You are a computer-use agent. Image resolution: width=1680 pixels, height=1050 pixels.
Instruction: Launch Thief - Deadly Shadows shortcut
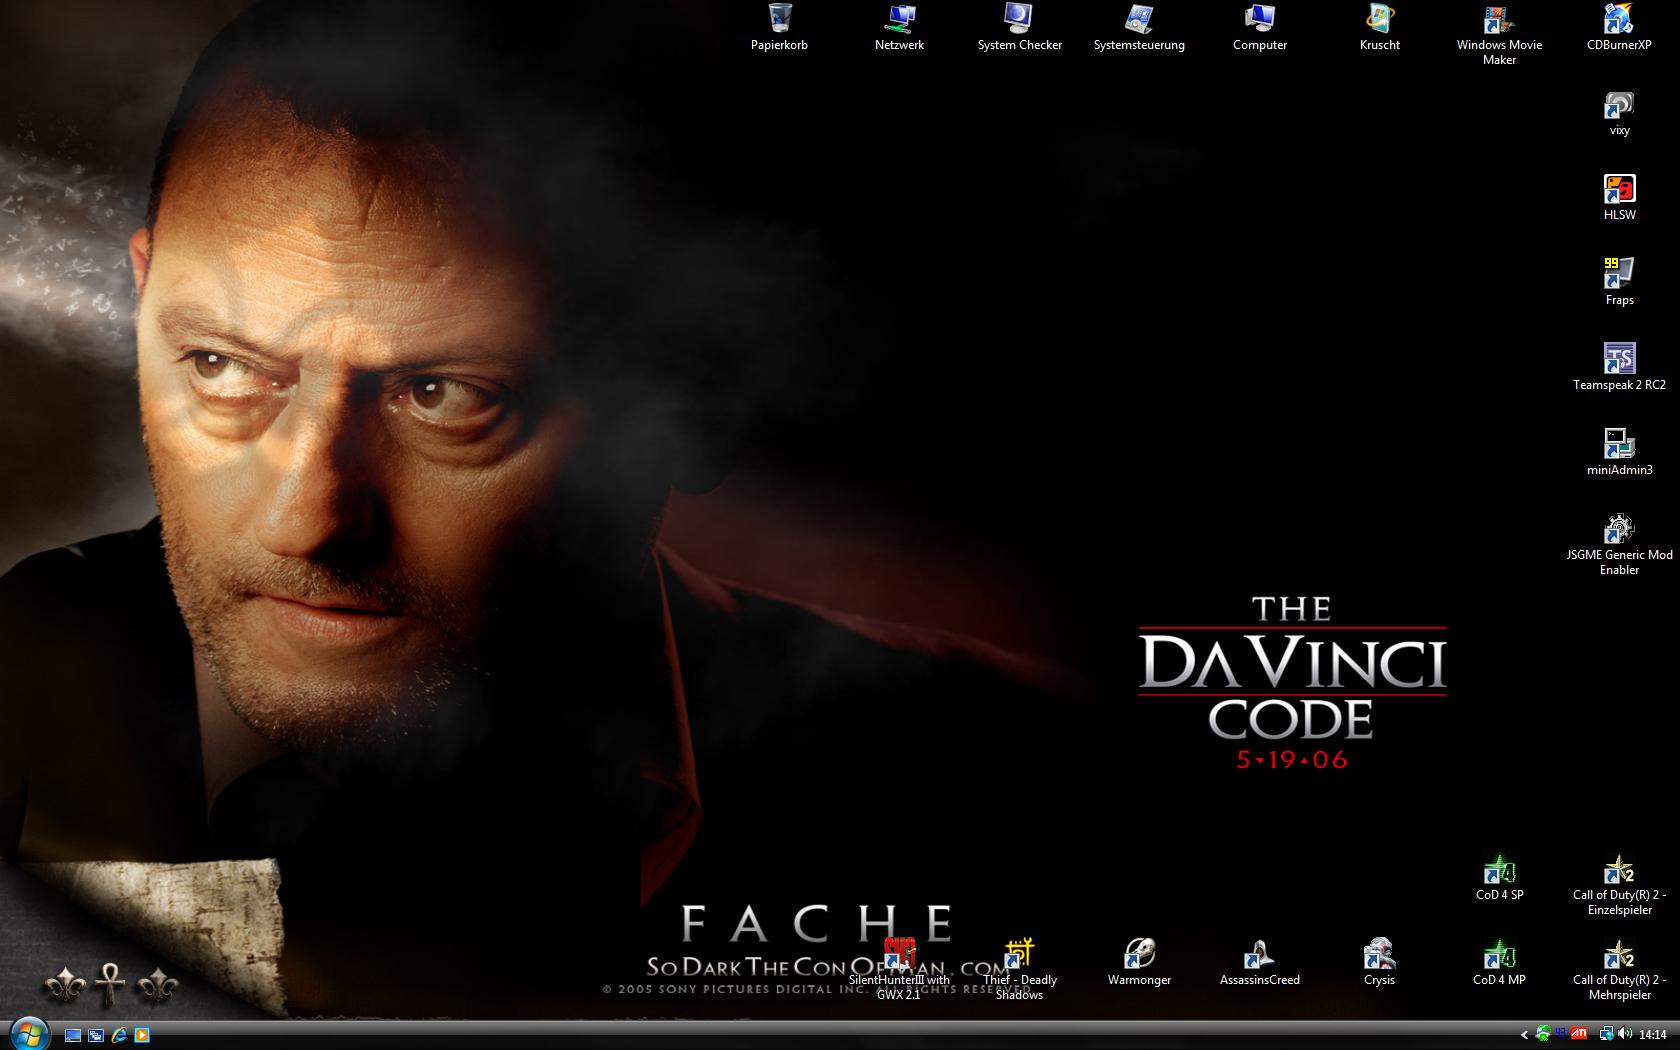[x=1019, y=970]
